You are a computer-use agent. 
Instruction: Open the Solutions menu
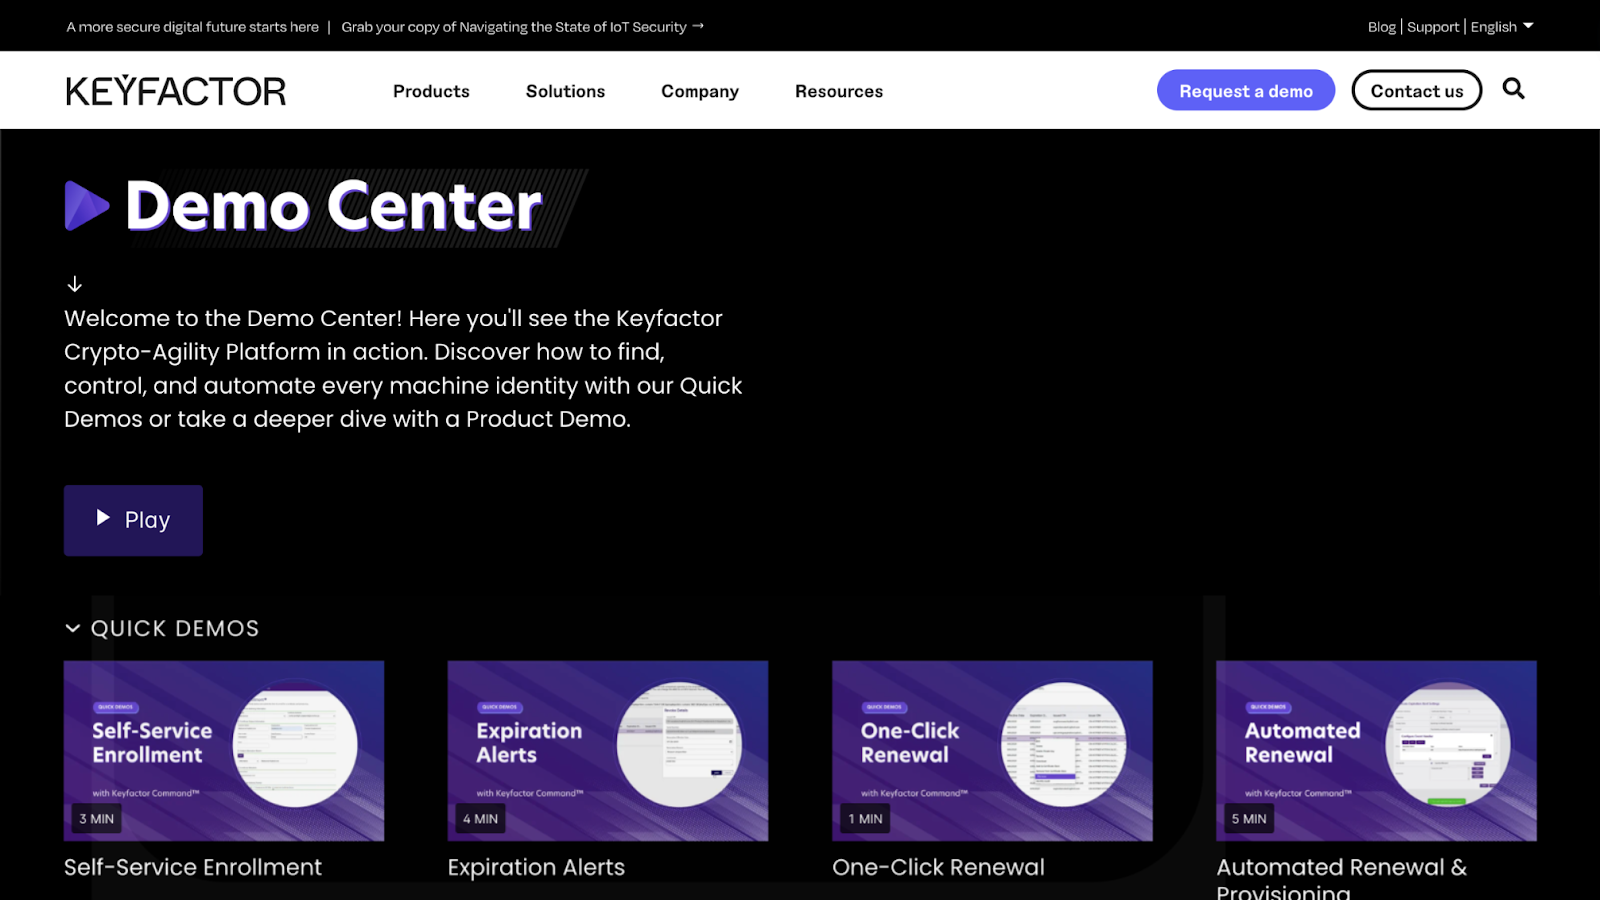565,91
